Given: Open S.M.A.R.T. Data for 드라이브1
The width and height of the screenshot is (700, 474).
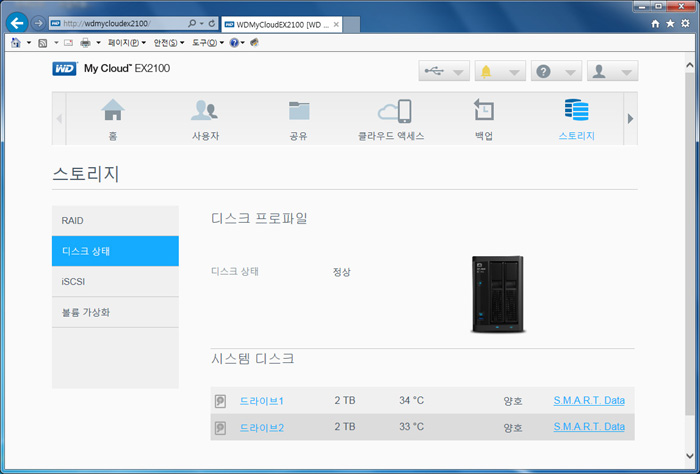Looking at the screenshot, I should [589, 400].
